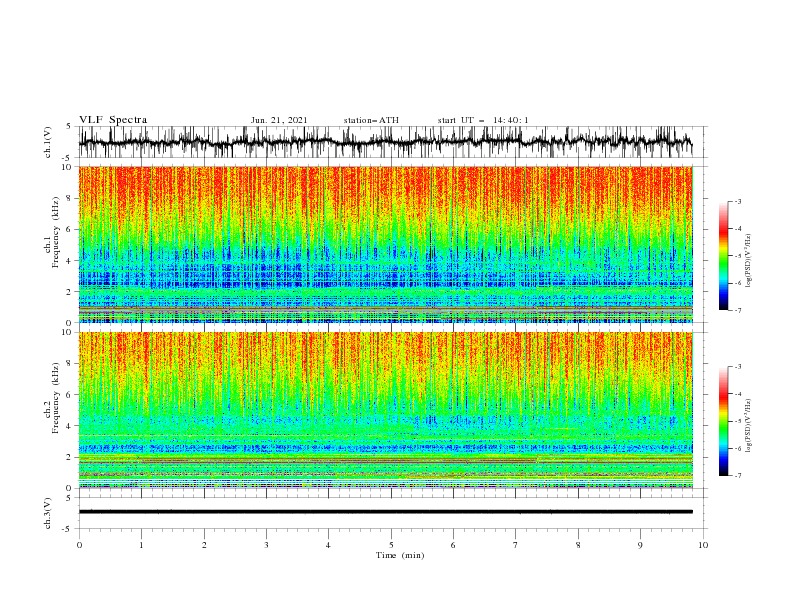Click the ch.3 flat black trace

pos(385,512)
